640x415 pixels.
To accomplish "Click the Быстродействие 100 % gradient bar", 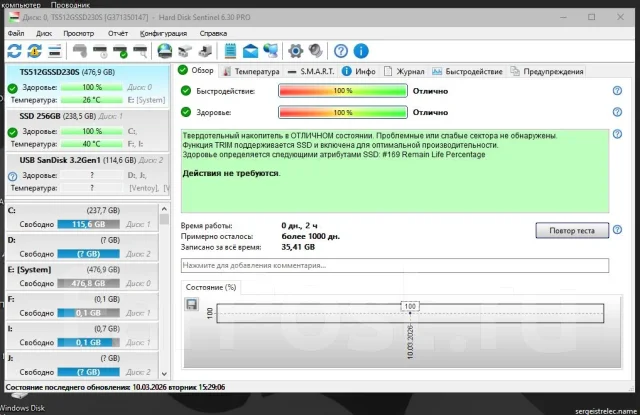I will coord(343,91).
